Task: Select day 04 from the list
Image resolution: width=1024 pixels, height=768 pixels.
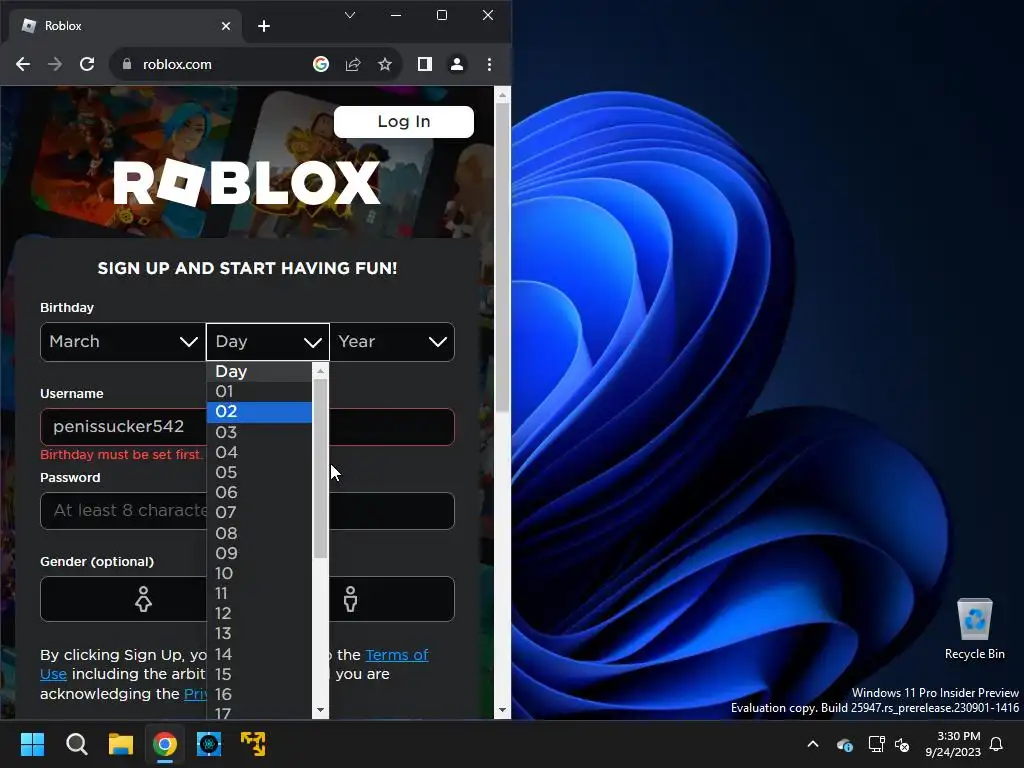Action: pyautogui.click(x=259, y=452)
